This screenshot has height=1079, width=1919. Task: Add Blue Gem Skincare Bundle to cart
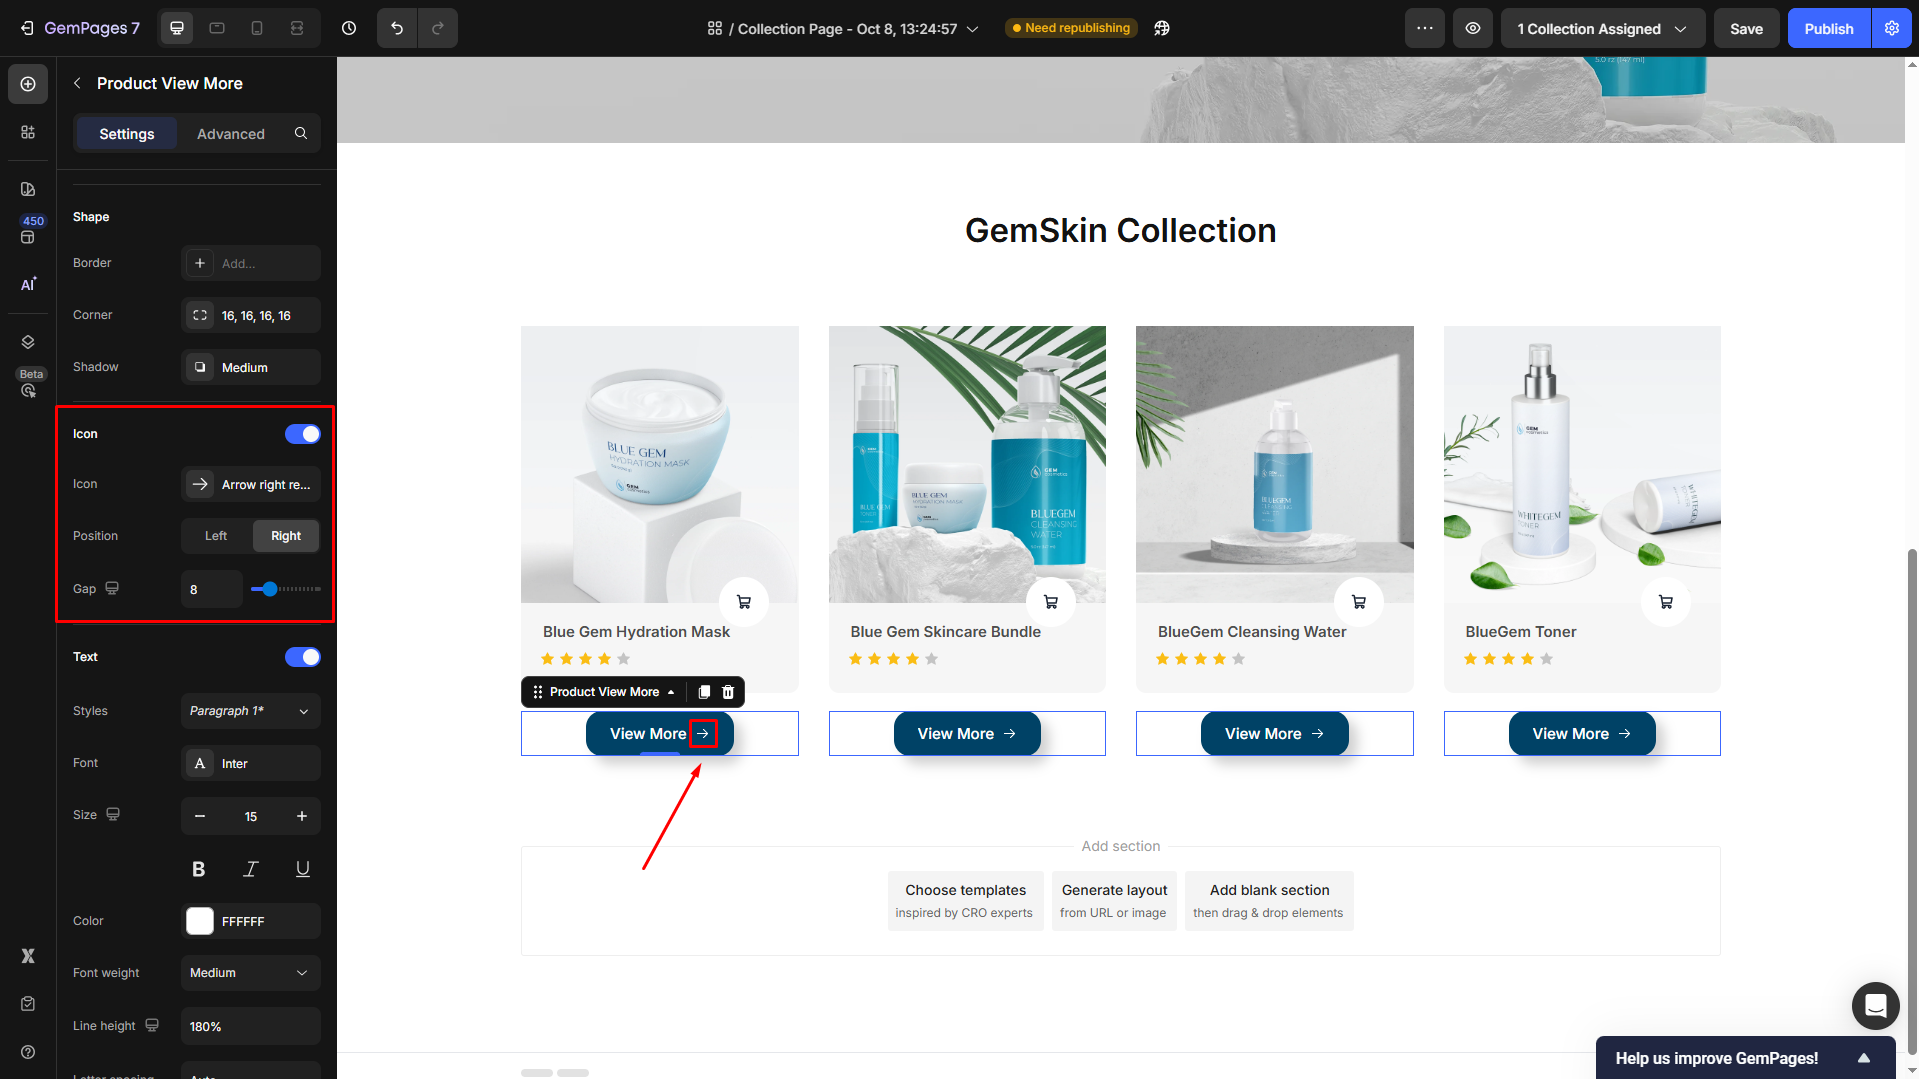pos(1051,602)
